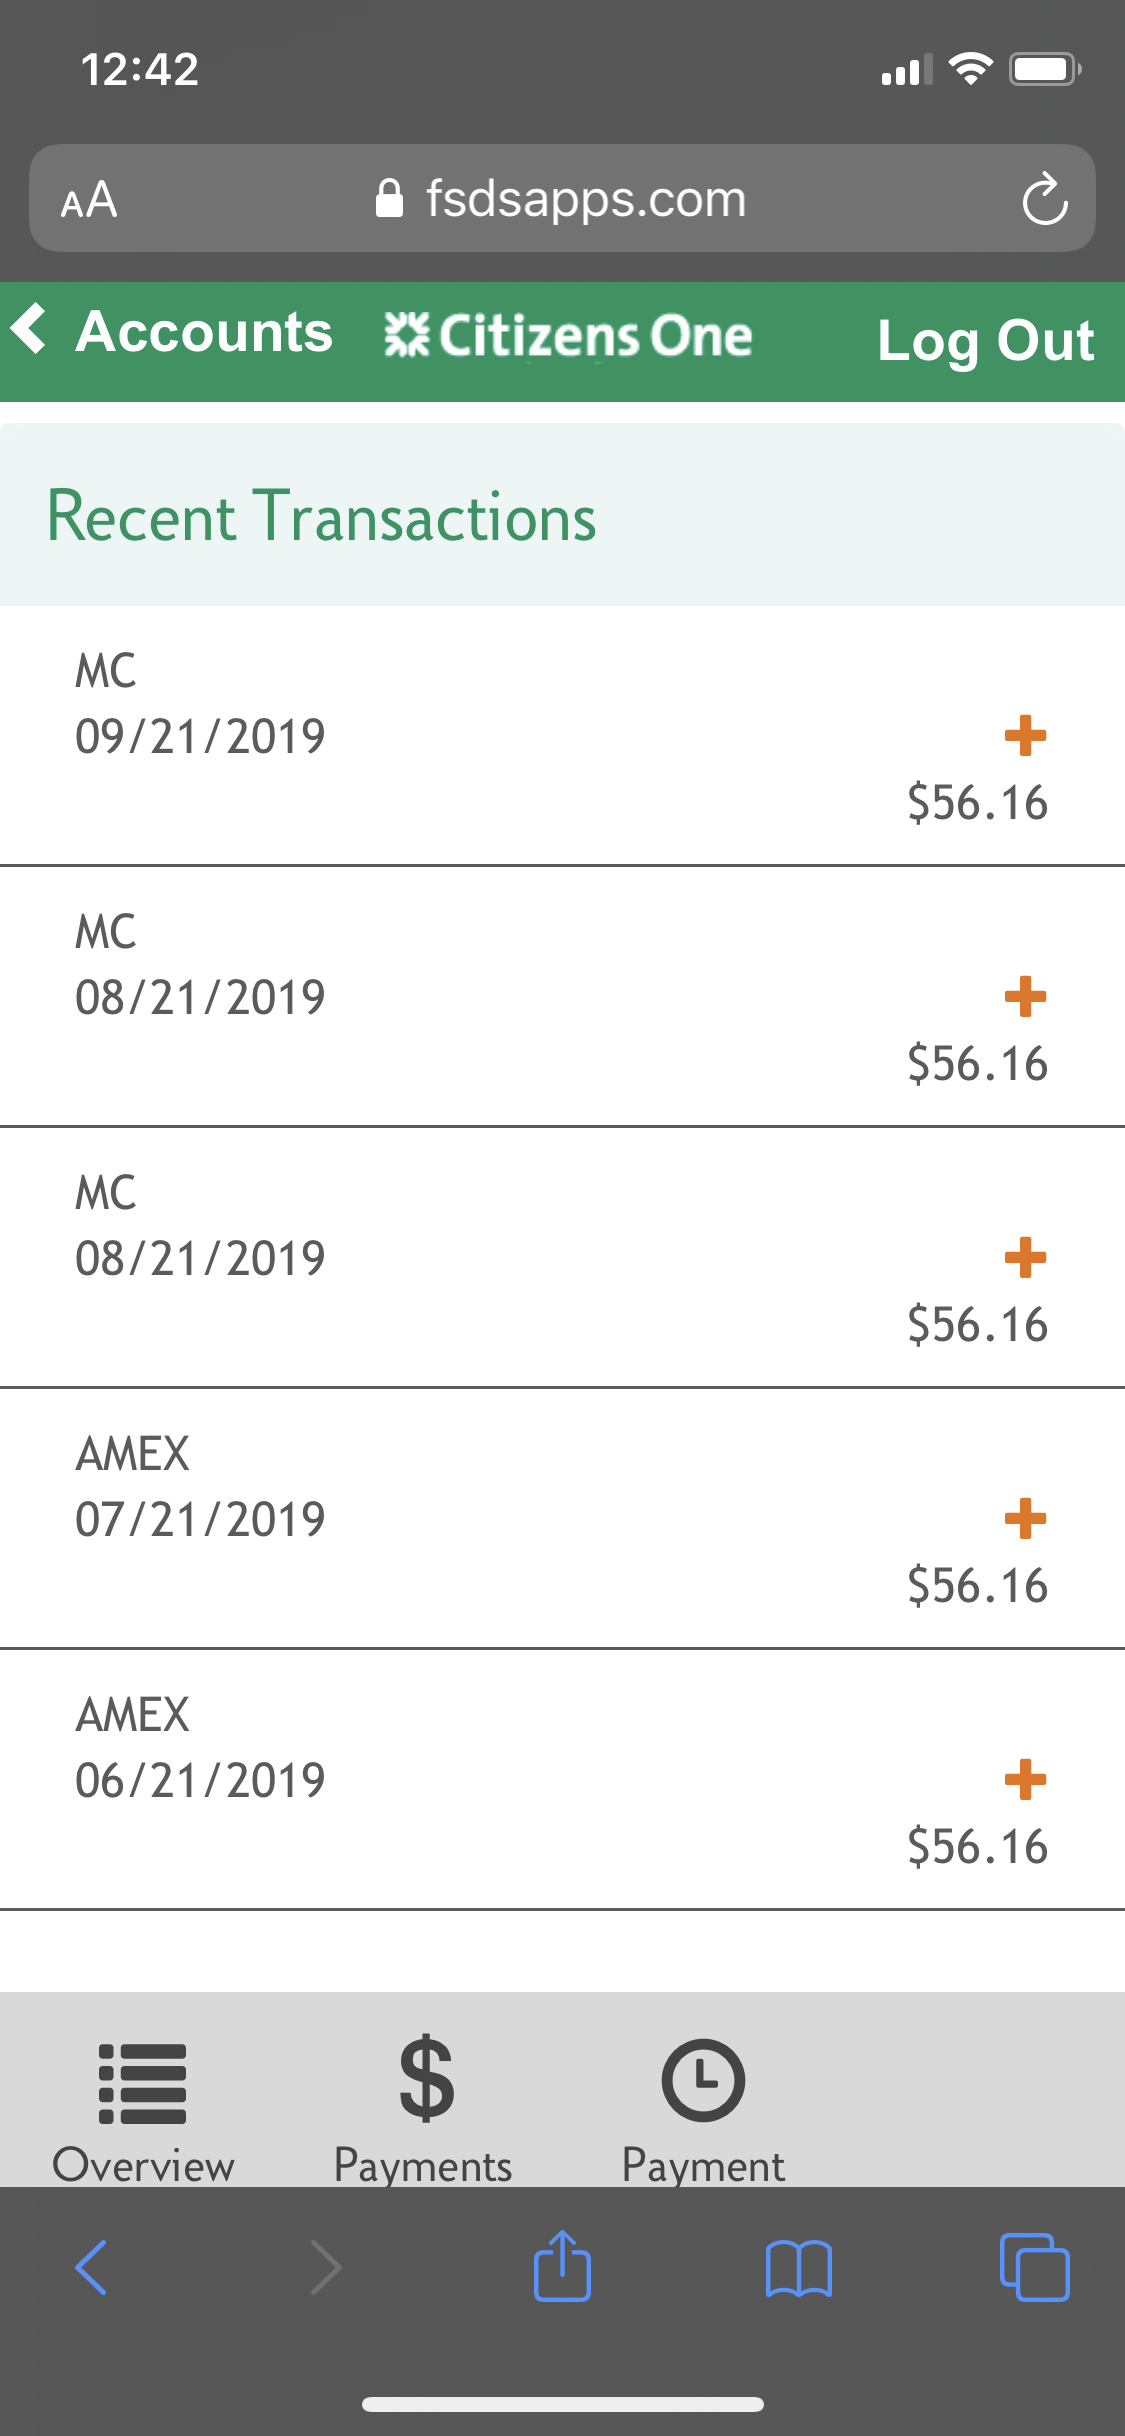This screenshot has height=2436, width=1125.
Task: Open the Overview tab label
Action: [x=143, y=2165]
